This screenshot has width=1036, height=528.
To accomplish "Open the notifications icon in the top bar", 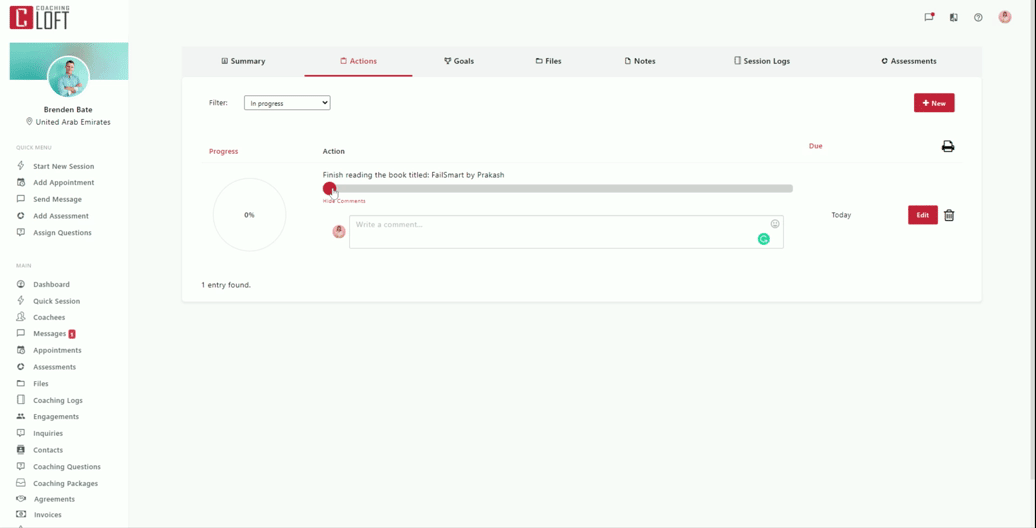I will point(929,17).
